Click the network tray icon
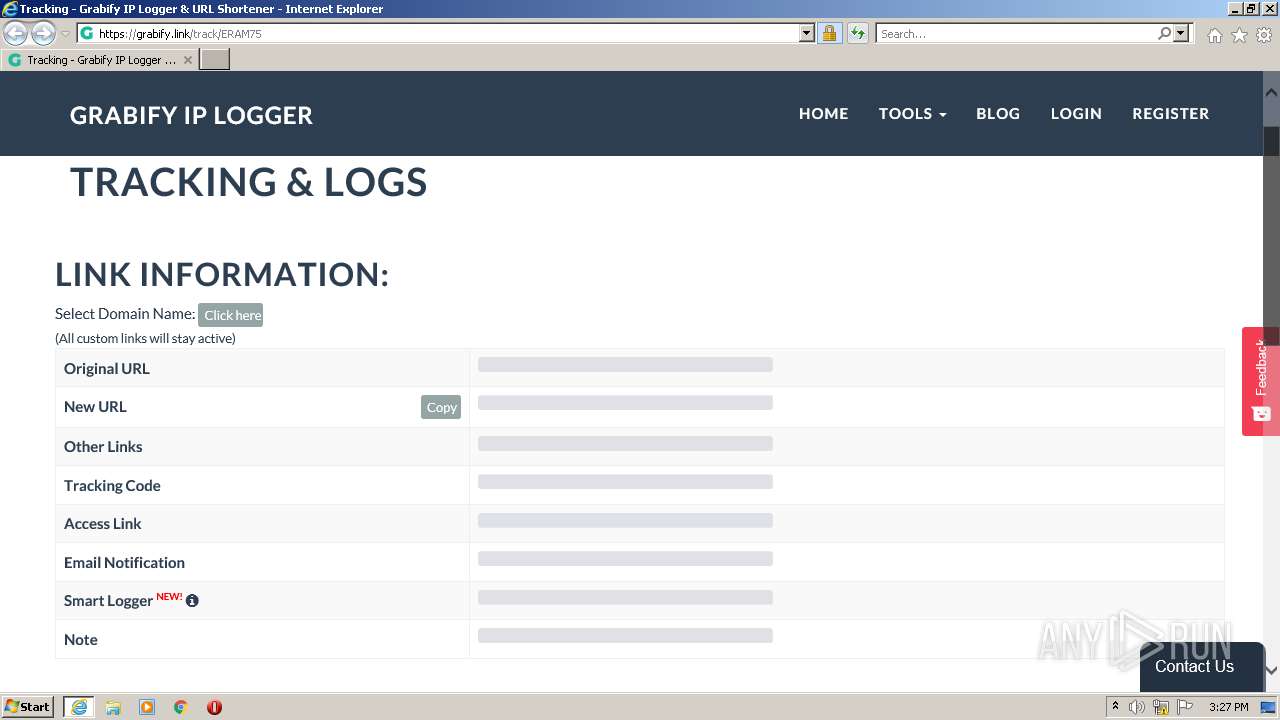 point(1161,707)
